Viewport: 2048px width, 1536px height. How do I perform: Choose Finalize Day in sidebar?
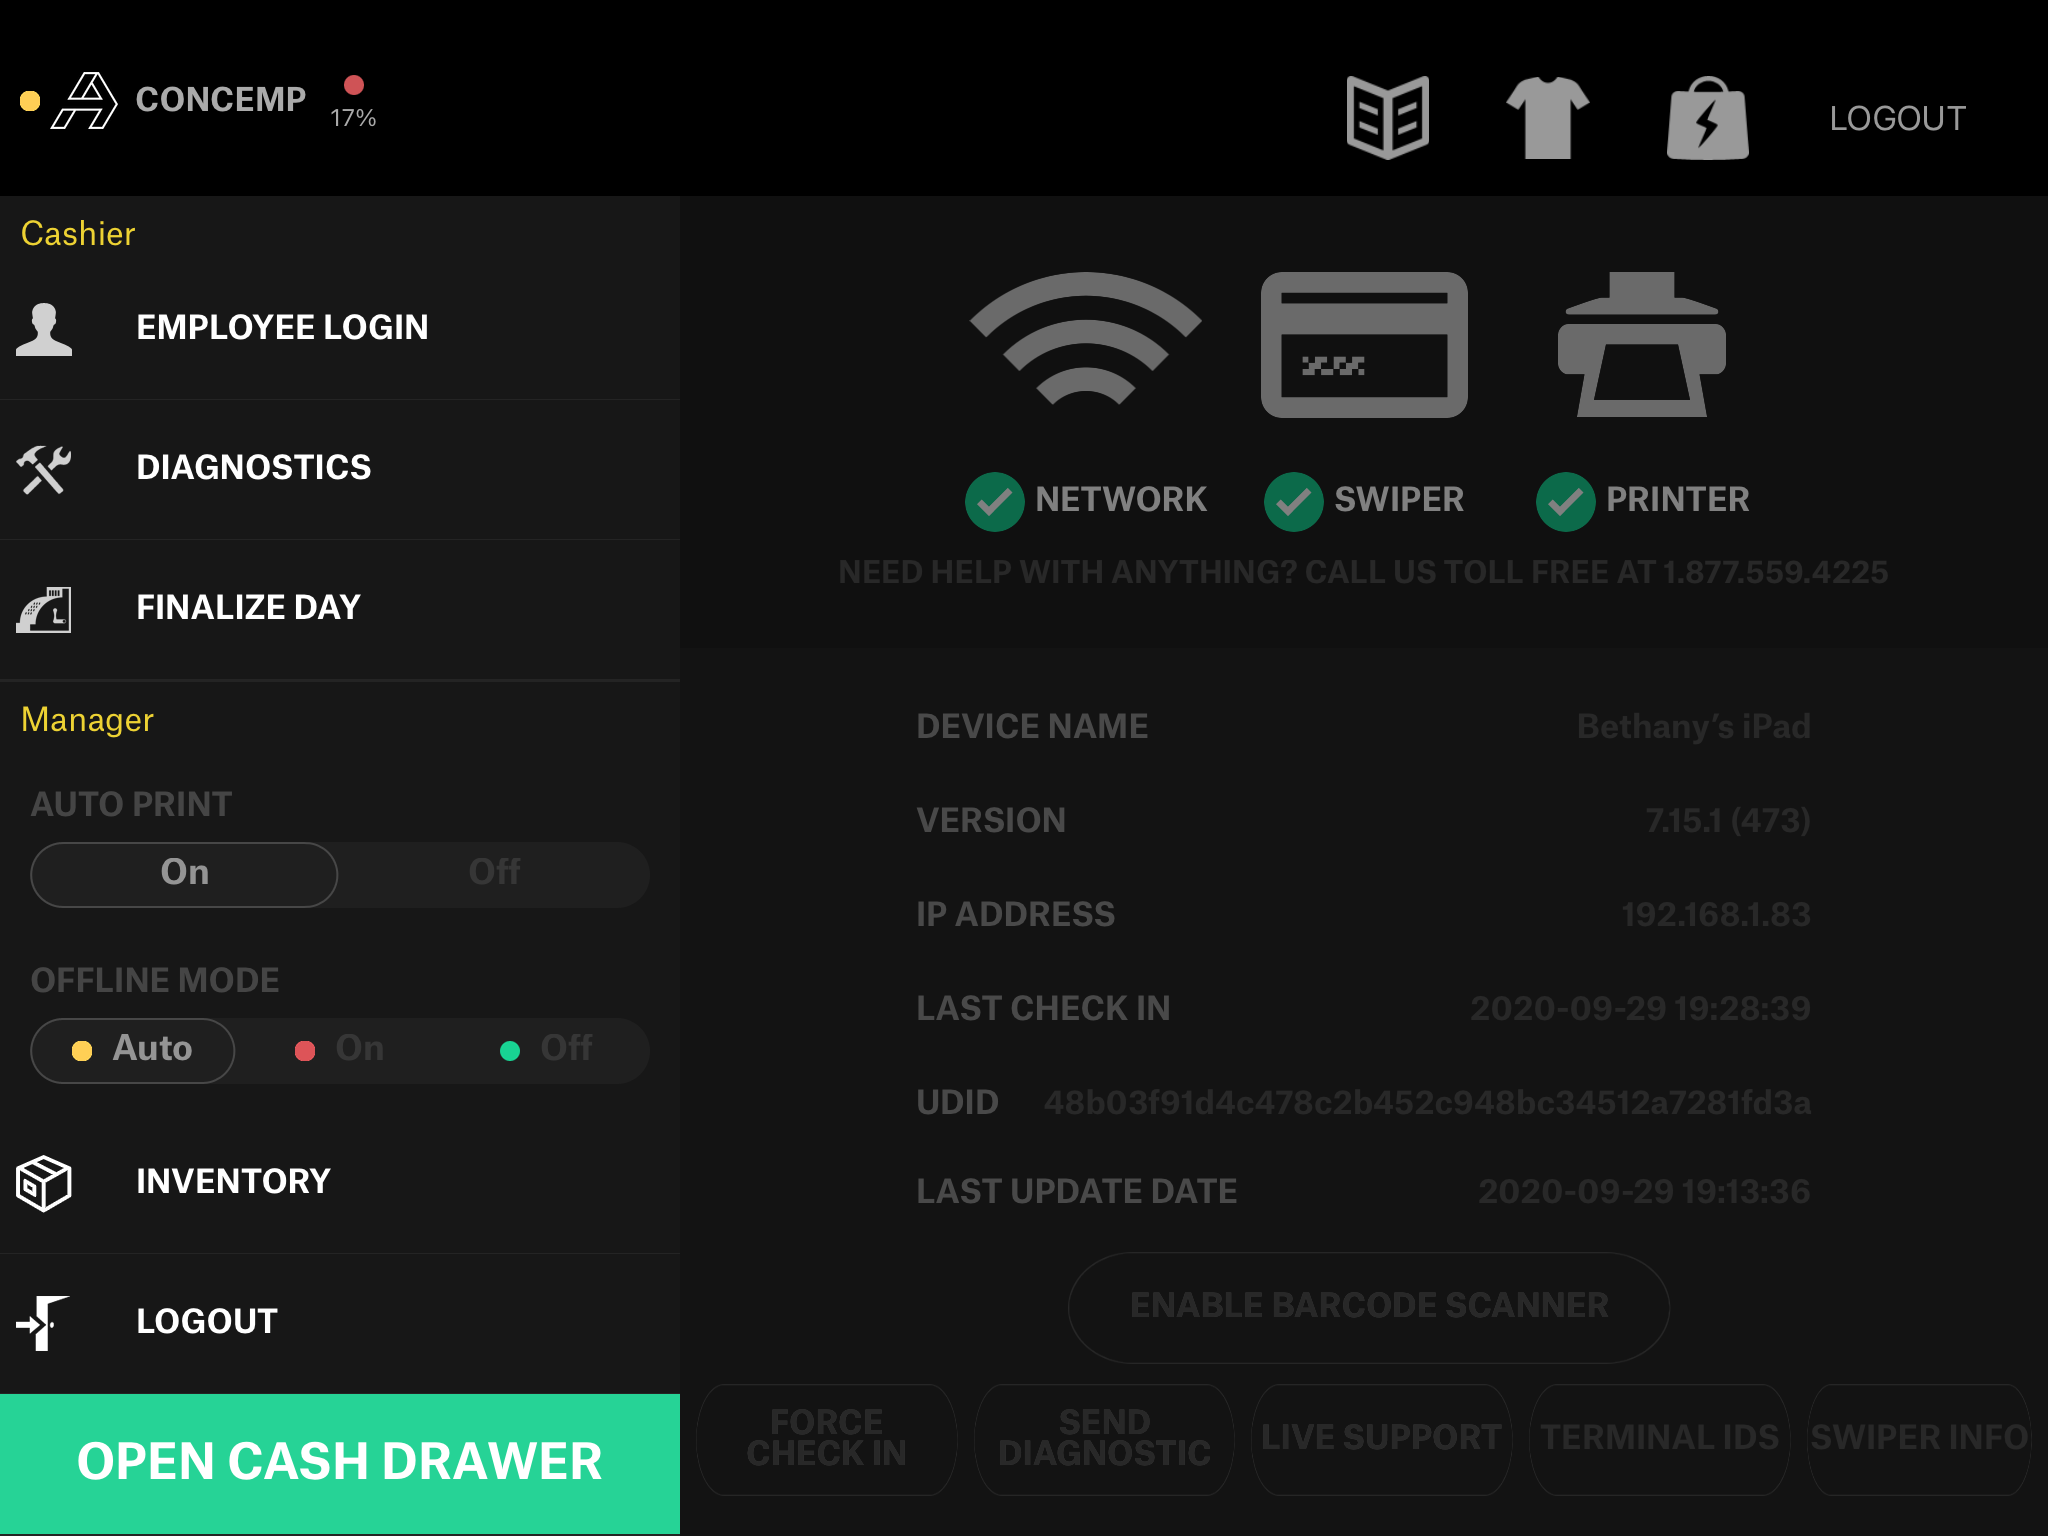(x=248, y=608)
